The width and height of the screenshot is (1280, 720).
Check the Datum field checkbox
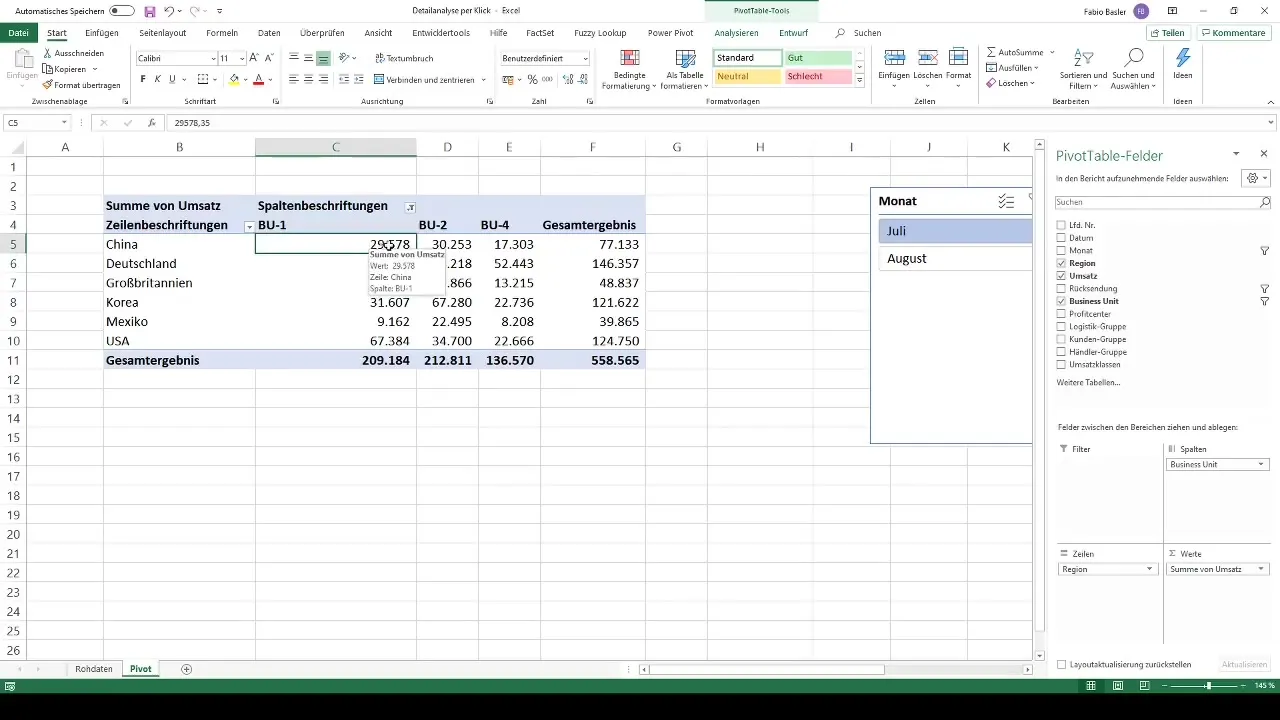click(x=1061, y=238)
